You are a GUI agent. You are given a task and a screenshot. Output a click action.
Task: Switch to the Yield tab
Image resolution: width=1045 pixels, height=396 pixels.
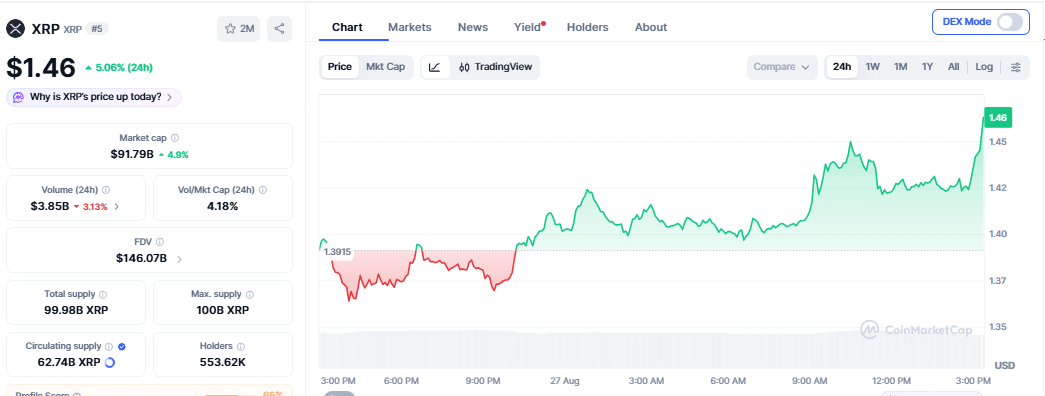pyautogui.click(x=528, y=27)
